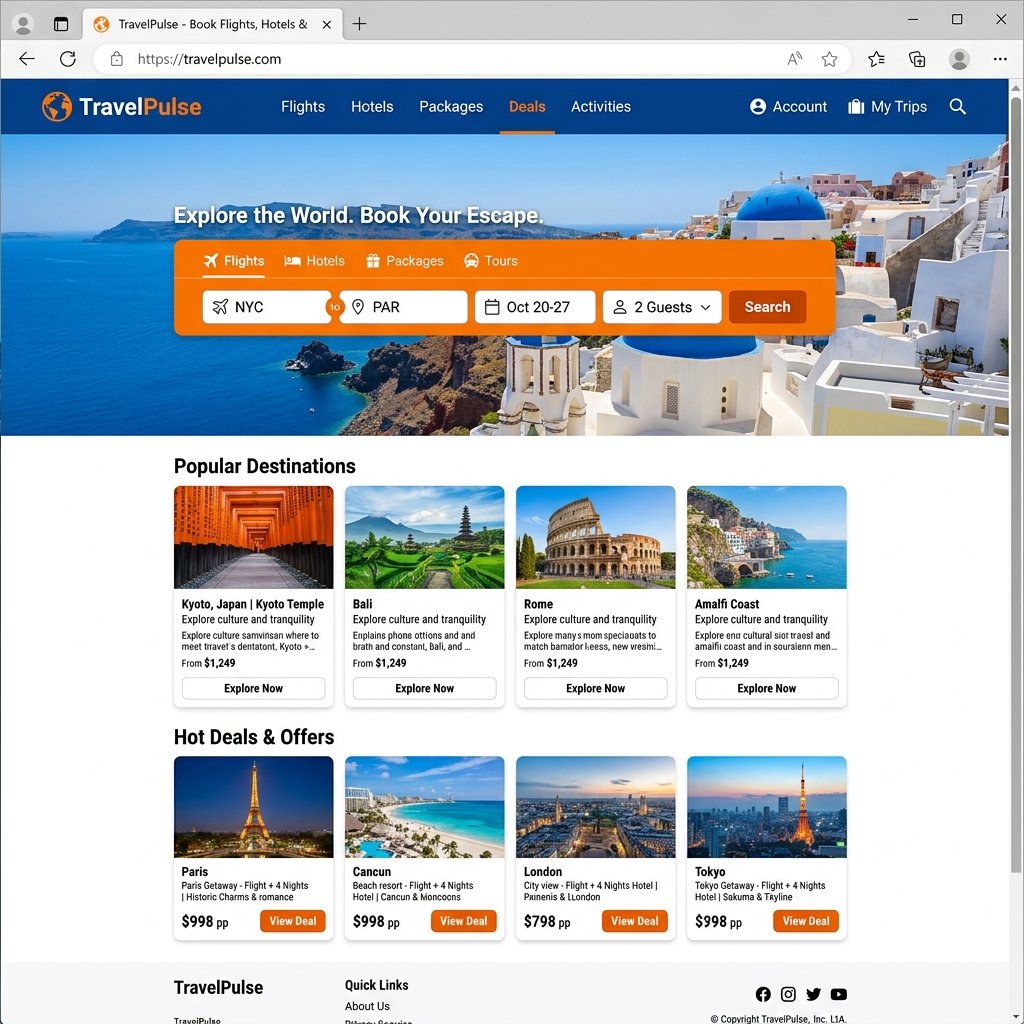The image size is (1024, 1024).
Task: Click View Deal for Paris
Action: click(293, 921)
